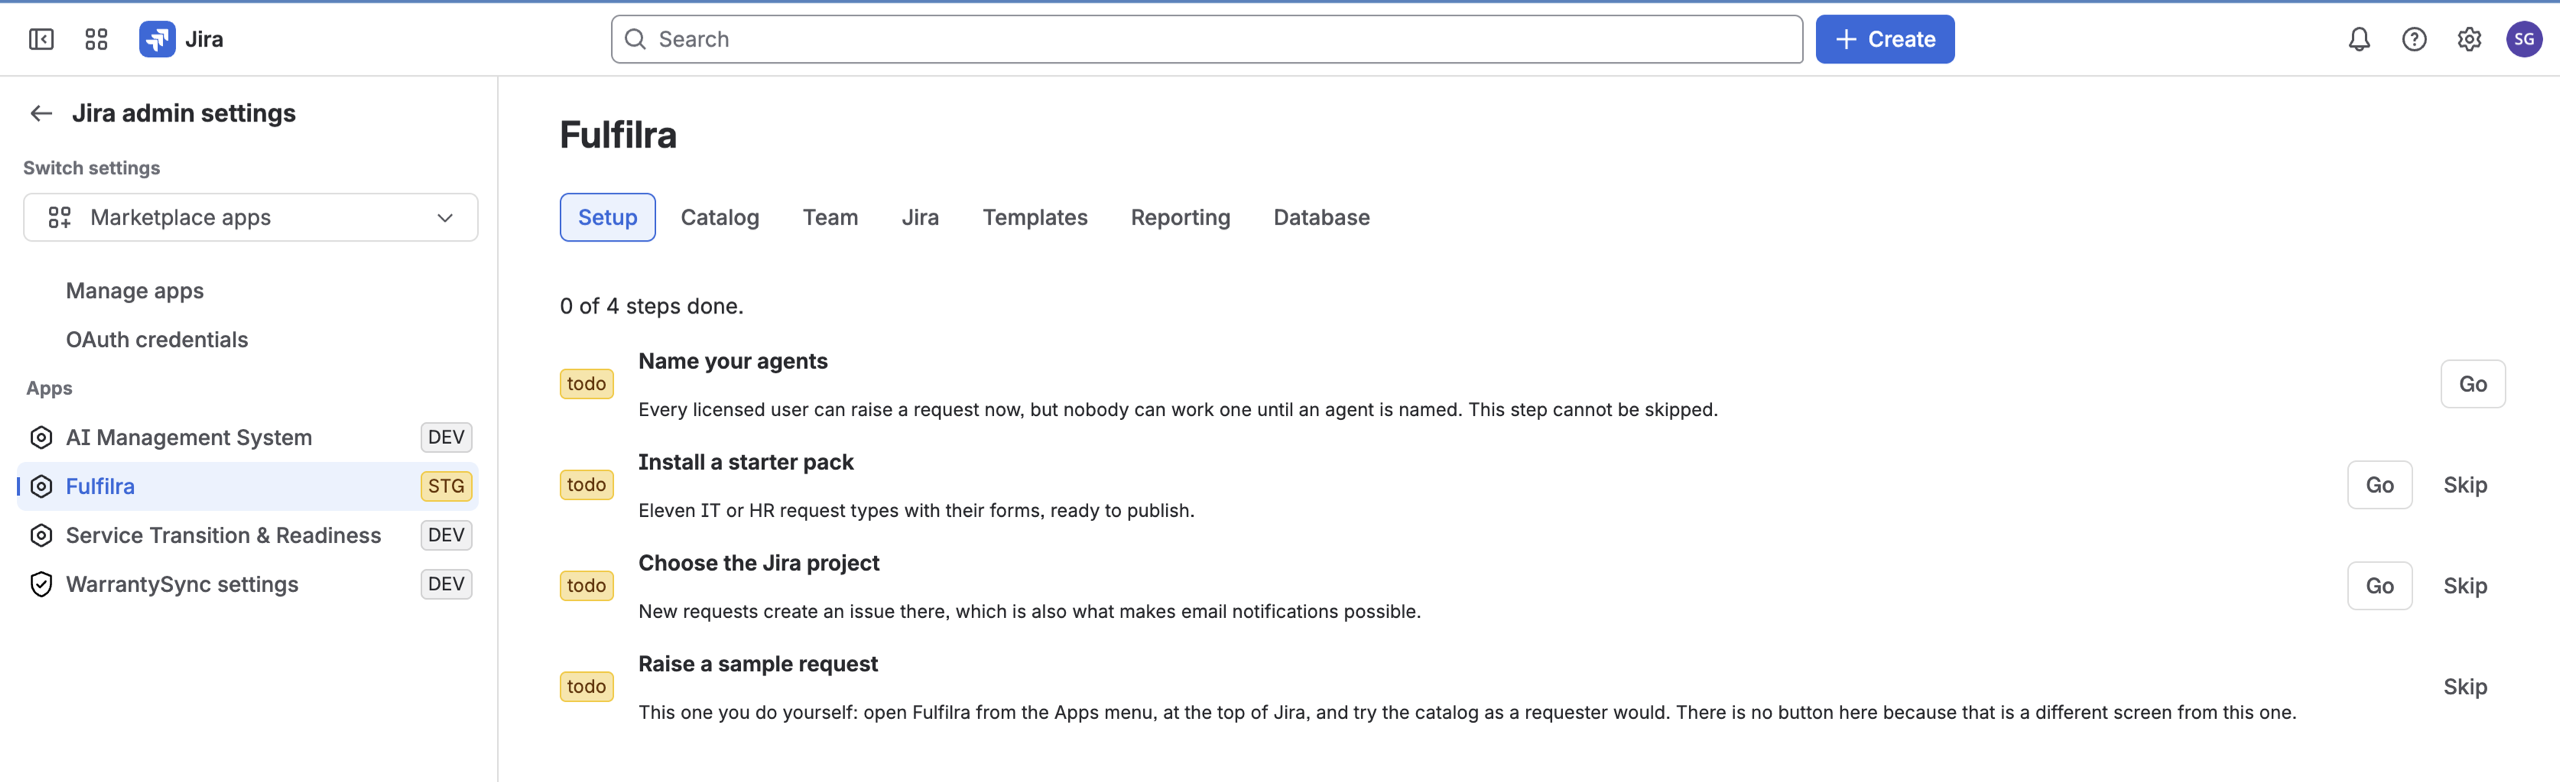Screen dimensions: 2560x782
Task: Collapse the sidebar panel icon
Action: pyautogui.click(x=41, y=39)
